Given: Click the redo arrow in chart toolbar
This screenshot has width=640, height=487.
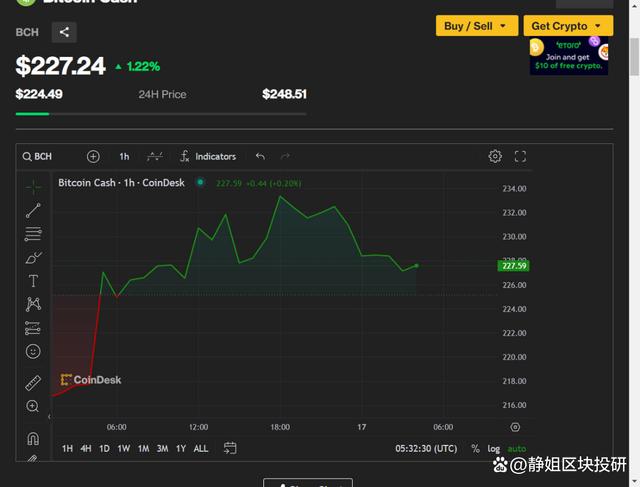Looking at the screenshot, I should (285, 156).
